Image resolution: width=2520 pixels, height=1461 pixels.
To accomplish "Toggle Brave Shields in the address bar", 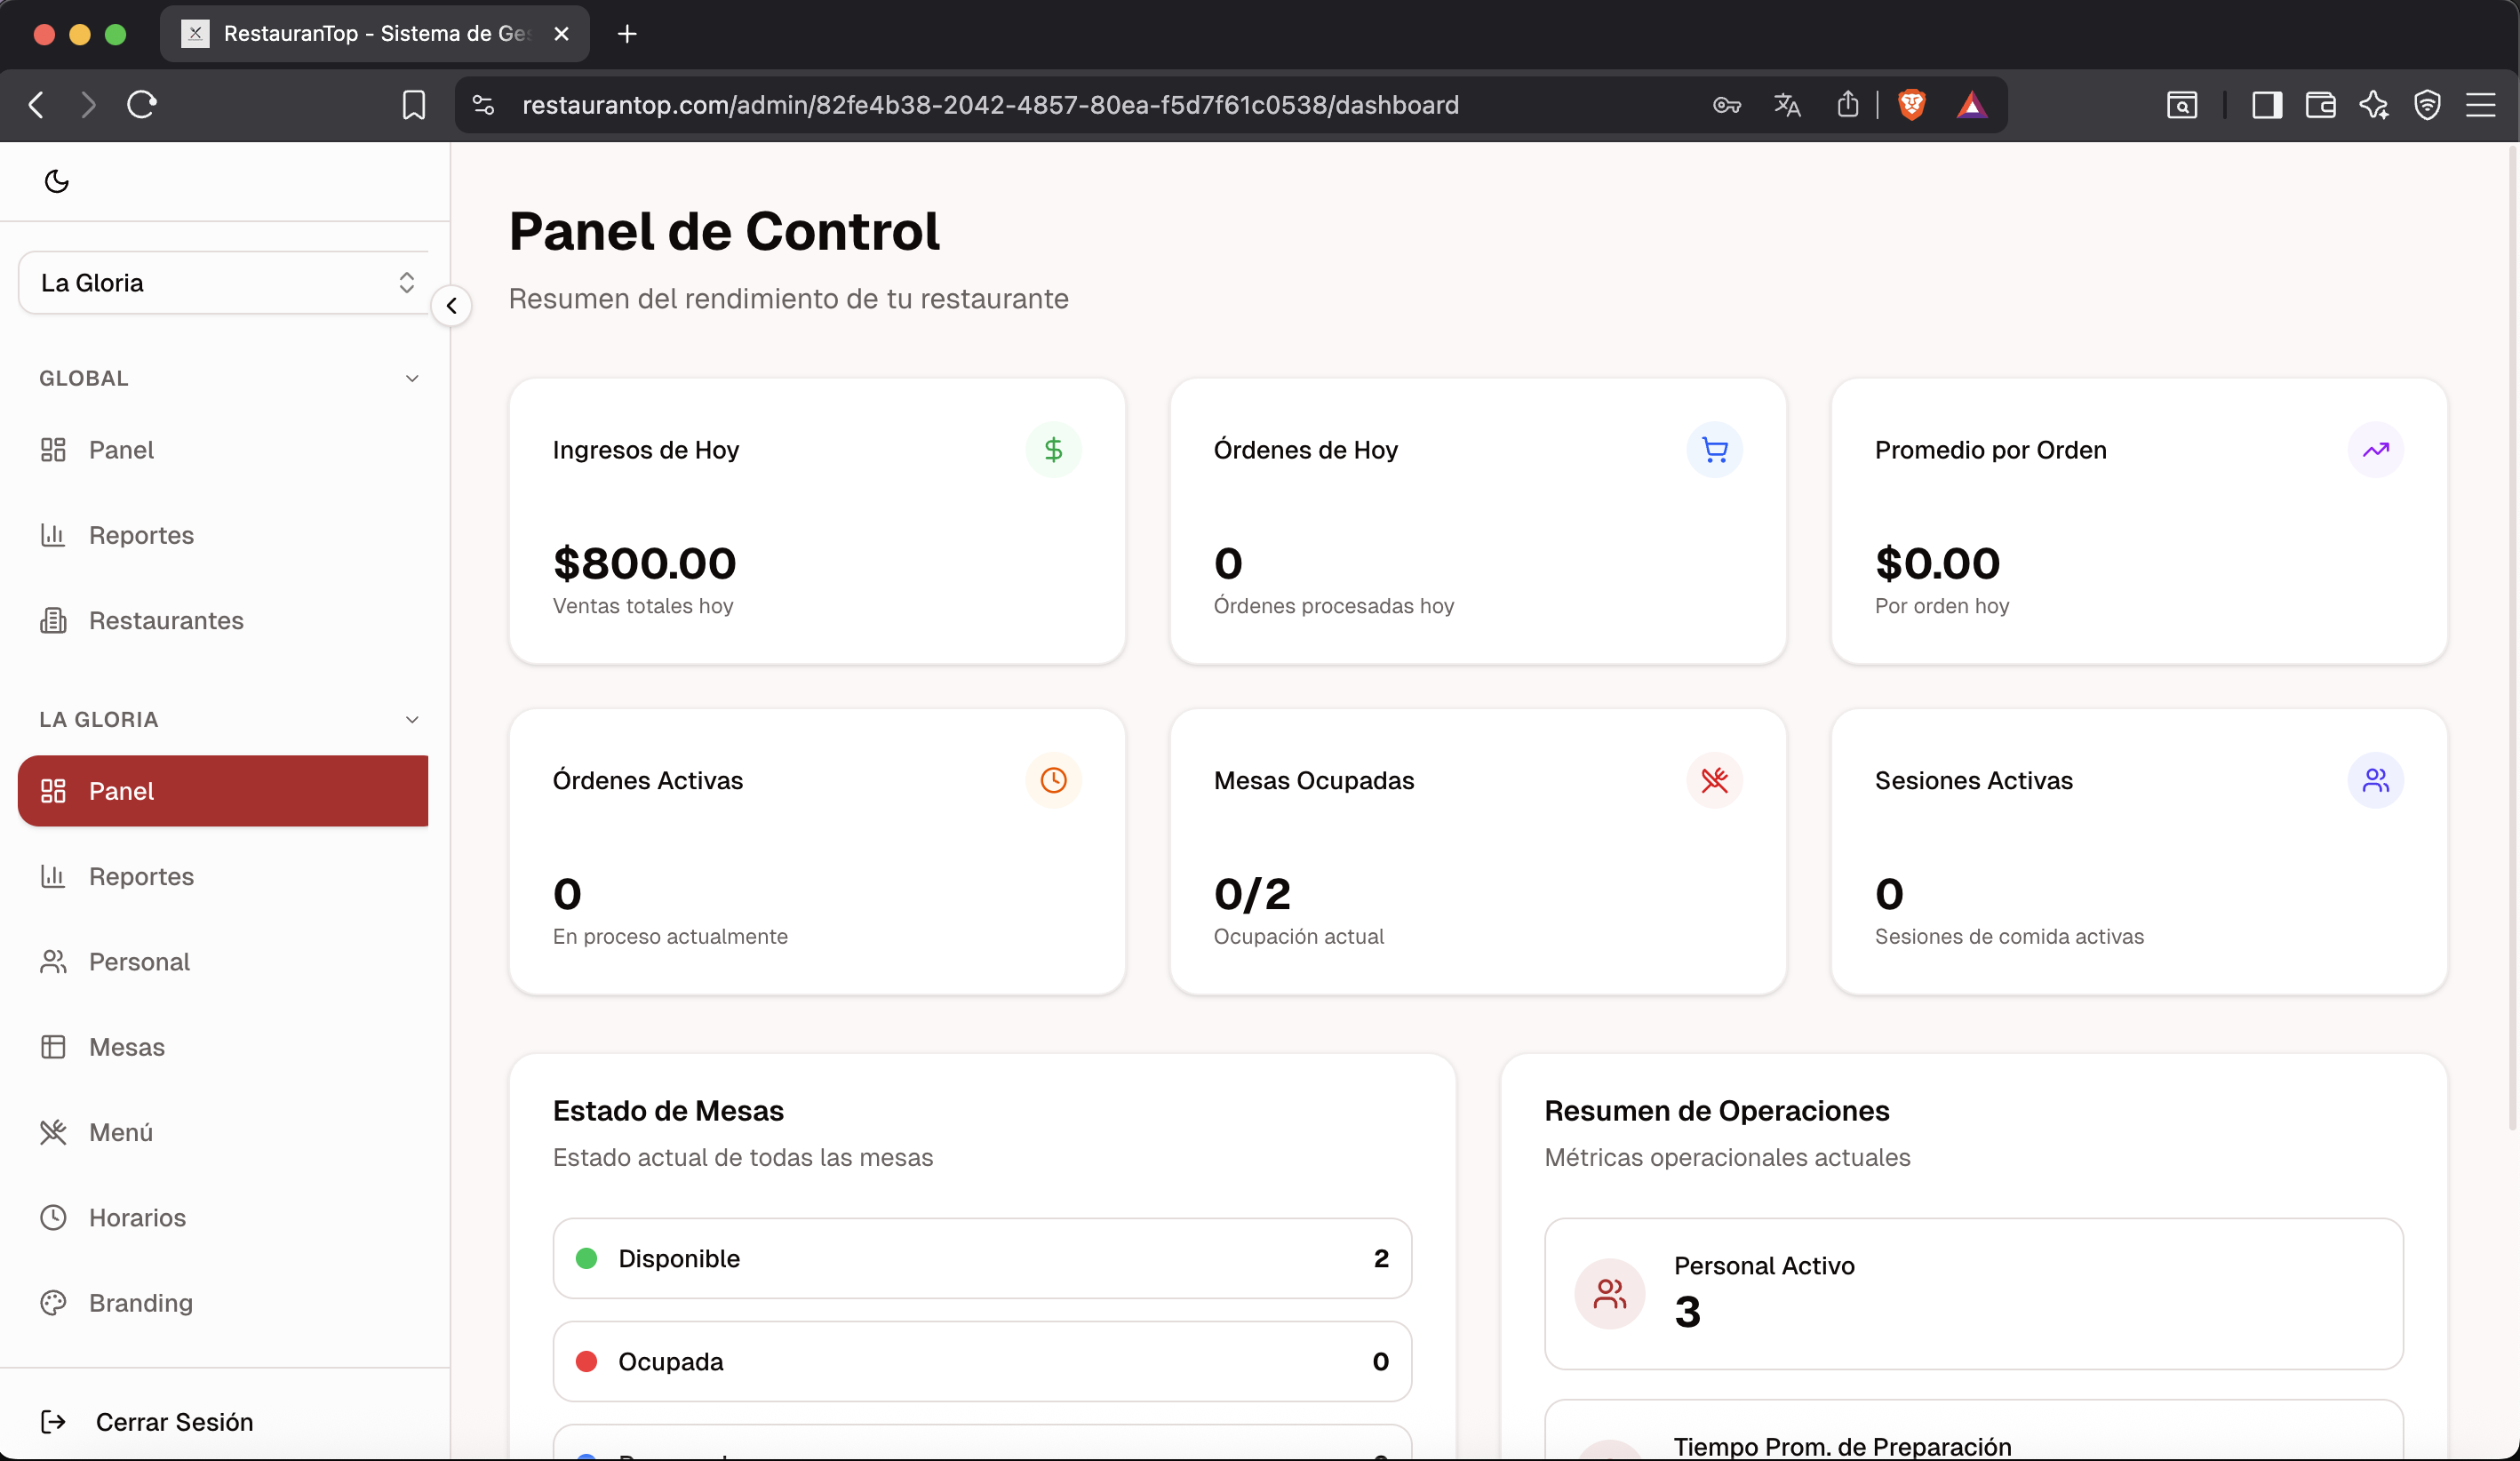I will pyautogui.click(x=1913, y=104).
